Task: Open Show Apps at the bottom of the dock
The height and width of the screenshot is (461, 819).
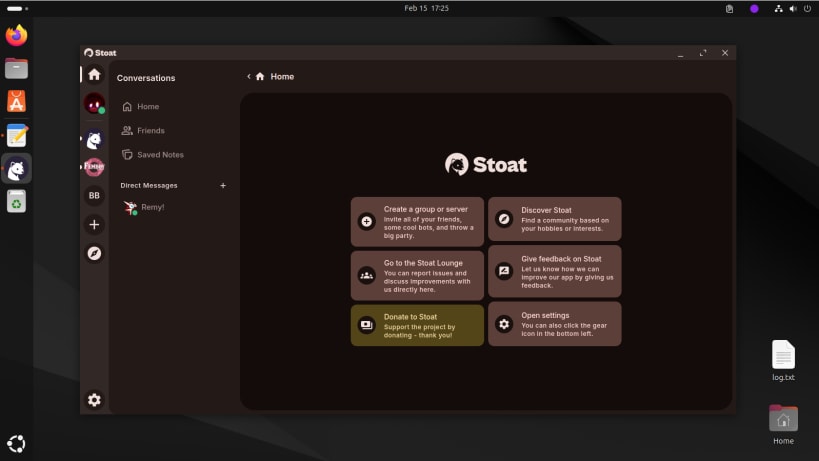Action: (x=16, y=444)
